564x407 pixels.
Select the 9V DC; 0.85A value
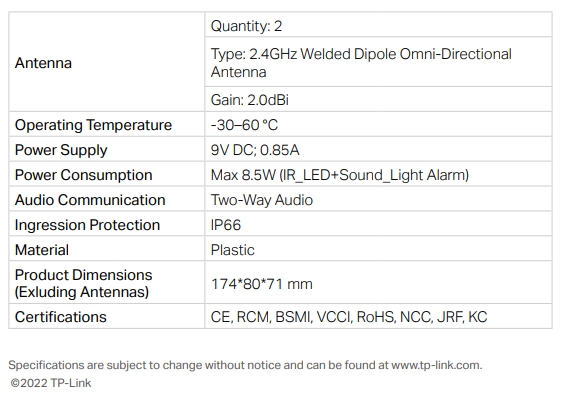click(255, 150)
